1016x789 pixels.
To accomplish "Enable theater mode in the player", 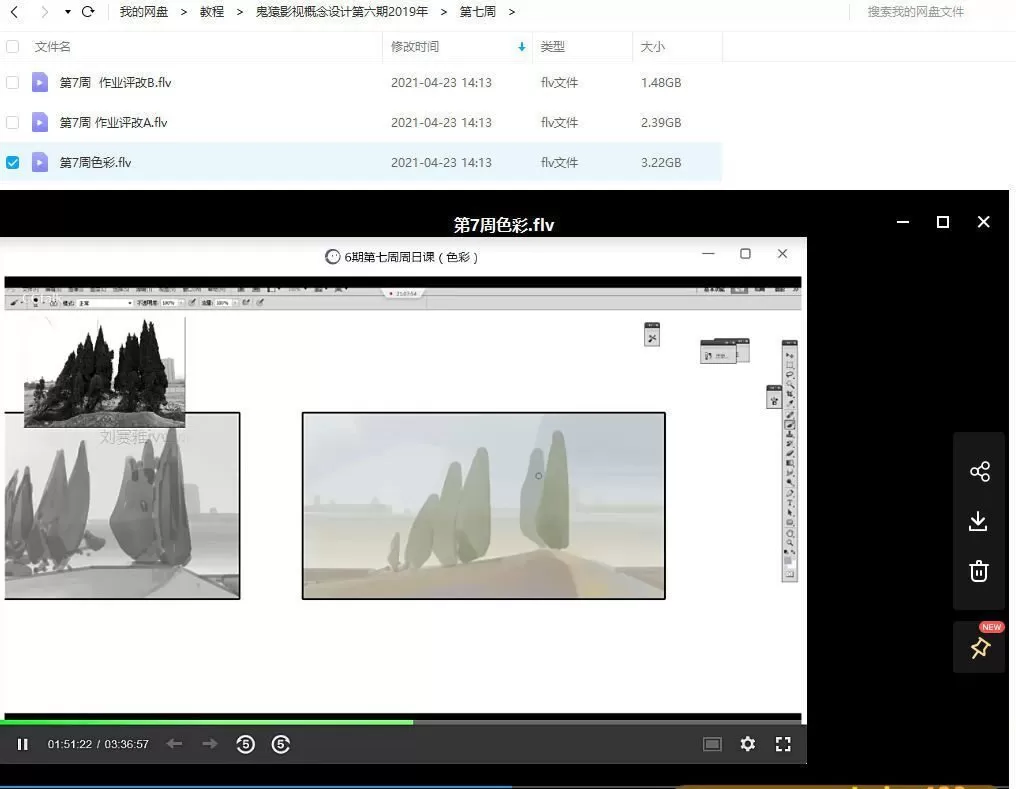I will (x=711, y=744).
